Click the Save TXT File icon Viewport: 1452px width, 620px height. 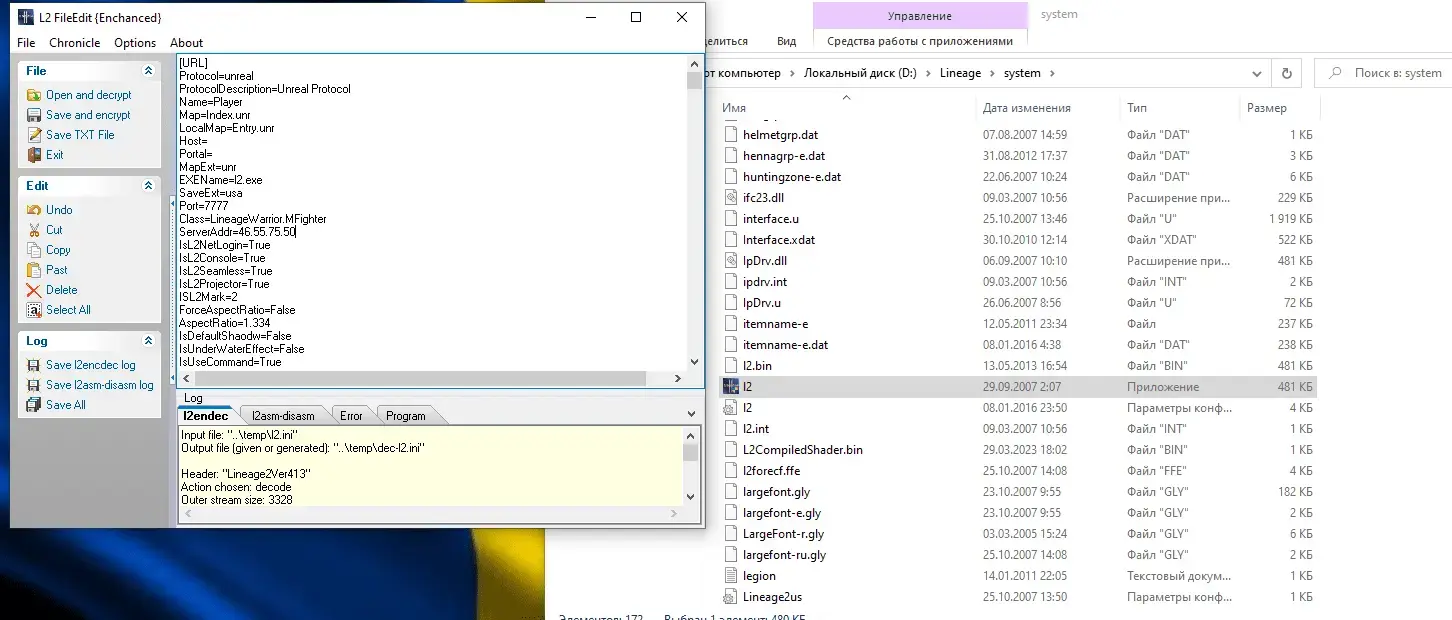pos(34,135)
